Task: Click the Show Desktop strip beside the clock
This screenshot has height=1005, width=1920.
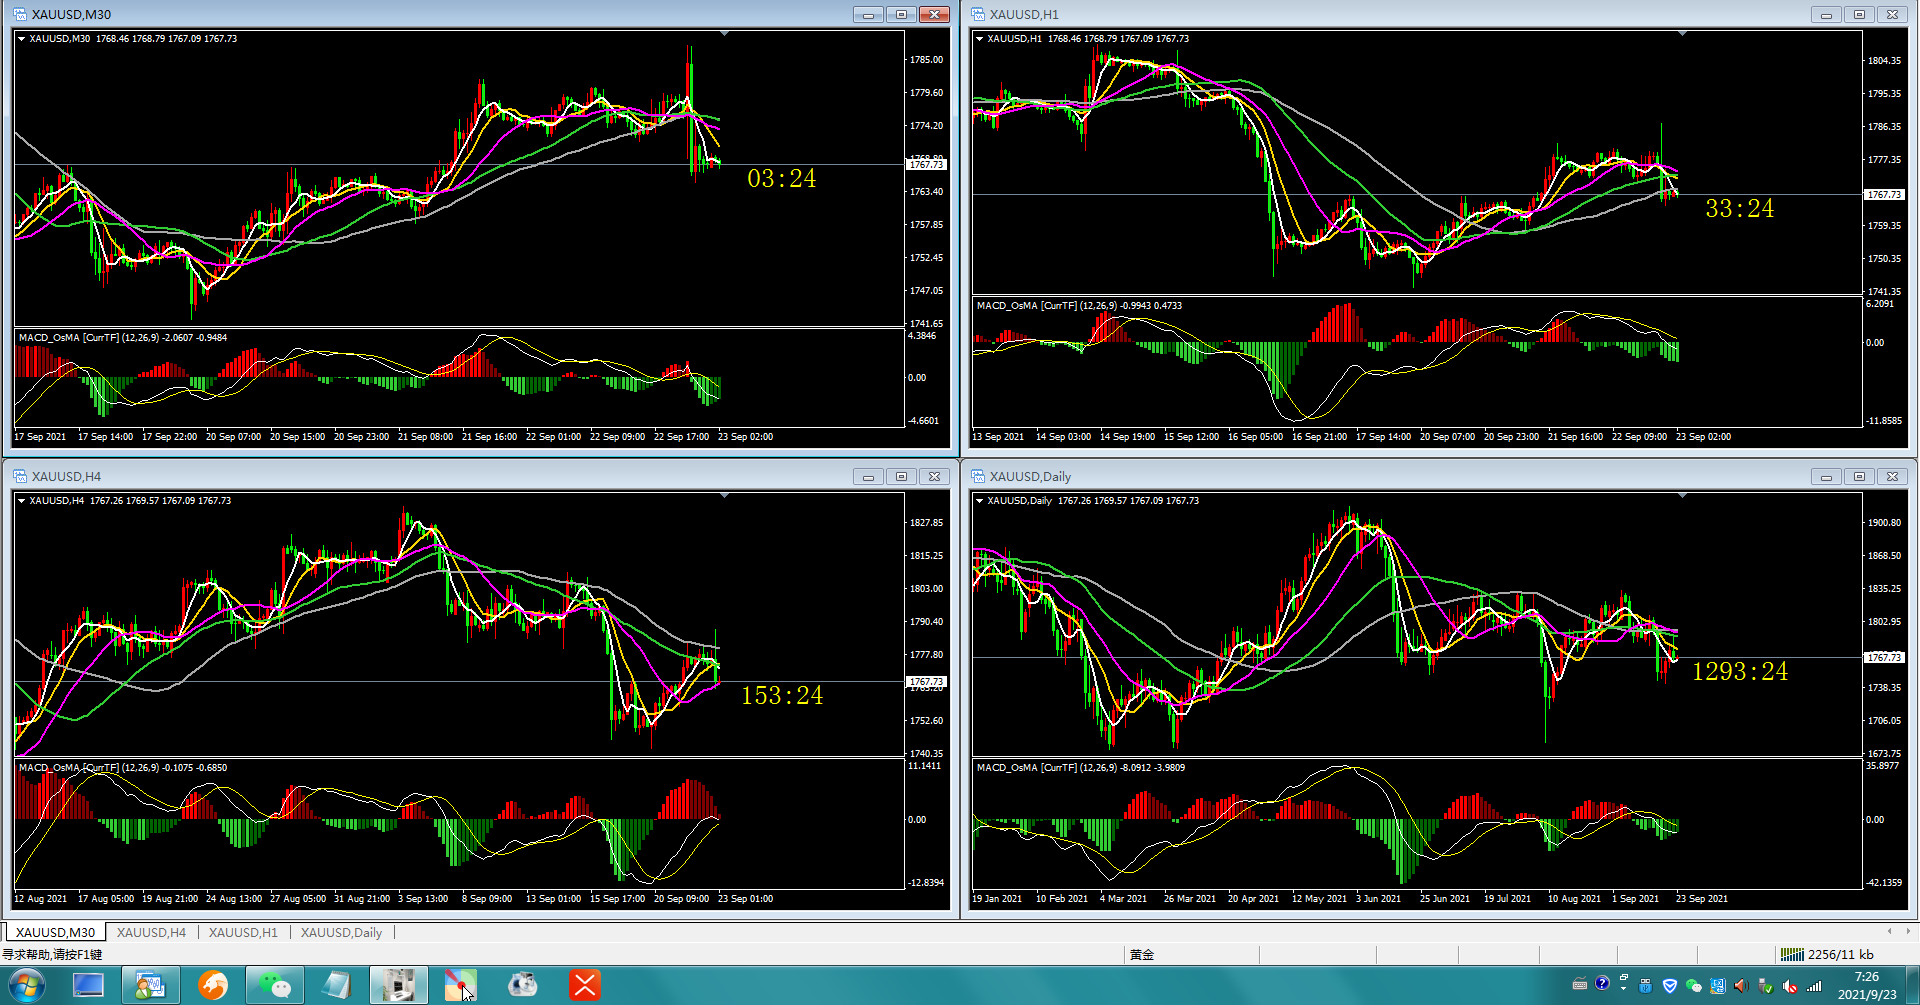Action: pos(1912,985)
